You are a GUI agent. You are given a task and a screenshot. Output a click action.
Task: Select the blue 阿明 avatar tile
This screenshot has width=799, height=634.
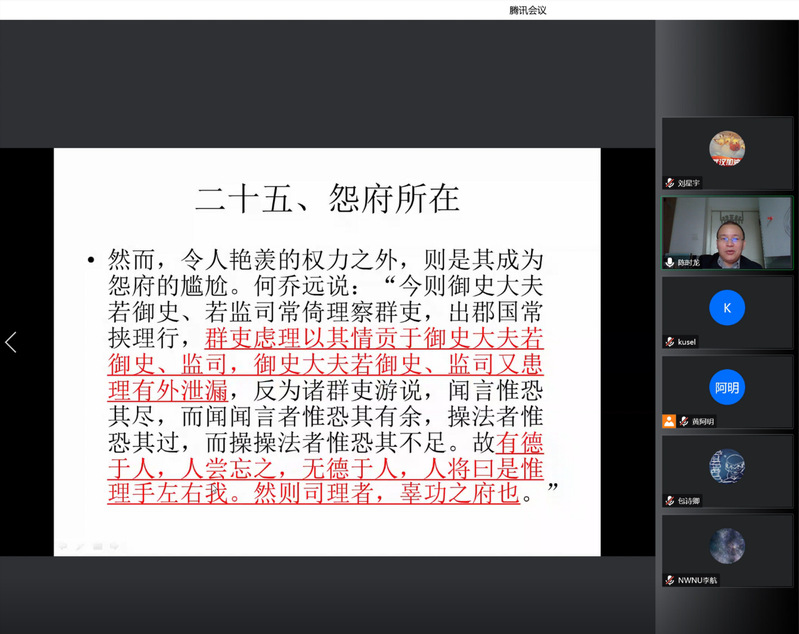tap(727, 386)
